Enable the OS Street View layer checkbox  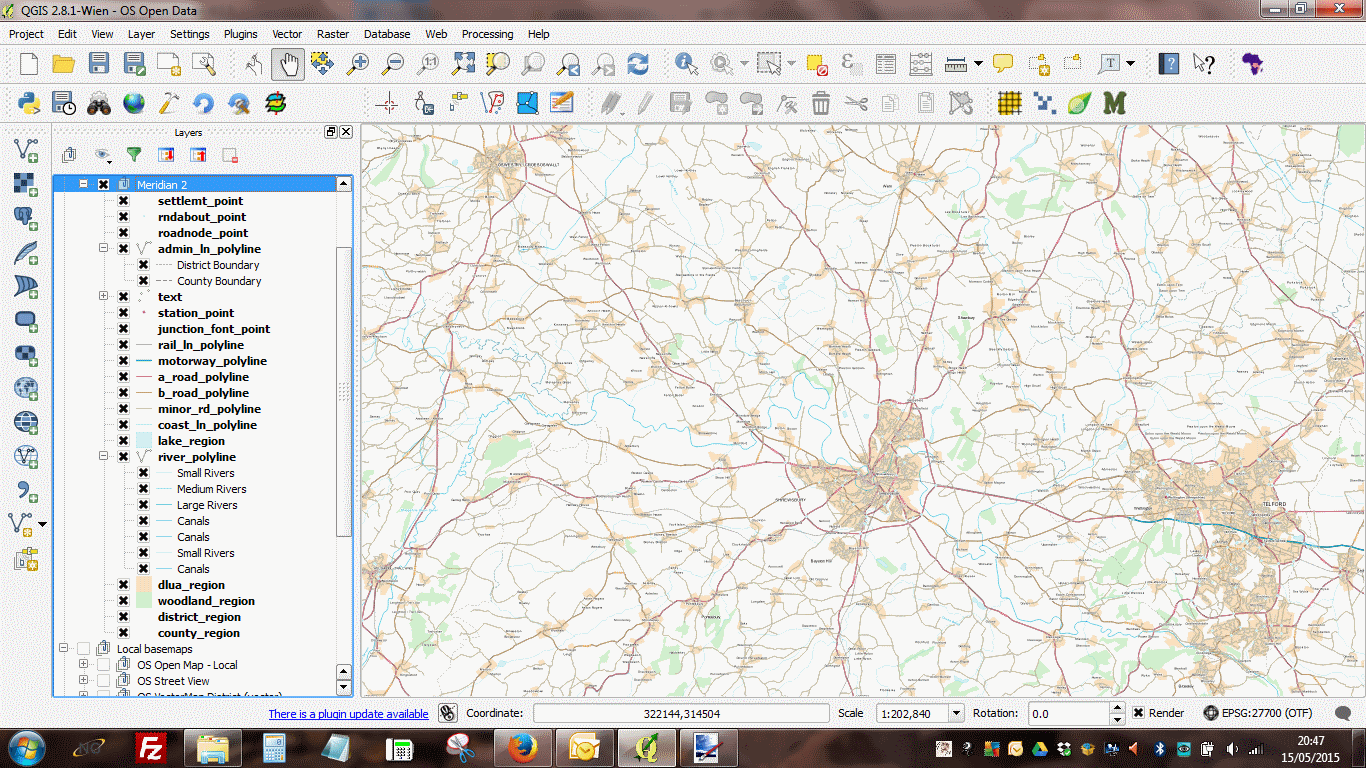coord(103,681)
